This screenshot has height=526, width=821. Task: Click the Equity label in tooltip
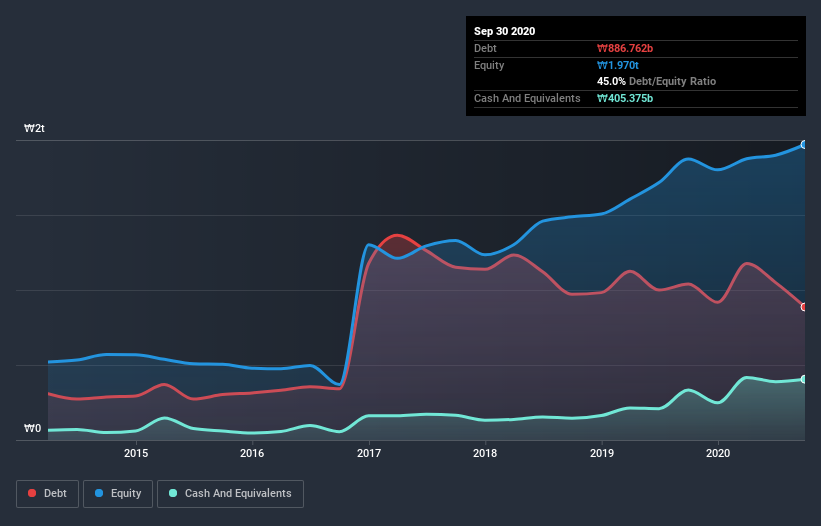coord(489,65)
